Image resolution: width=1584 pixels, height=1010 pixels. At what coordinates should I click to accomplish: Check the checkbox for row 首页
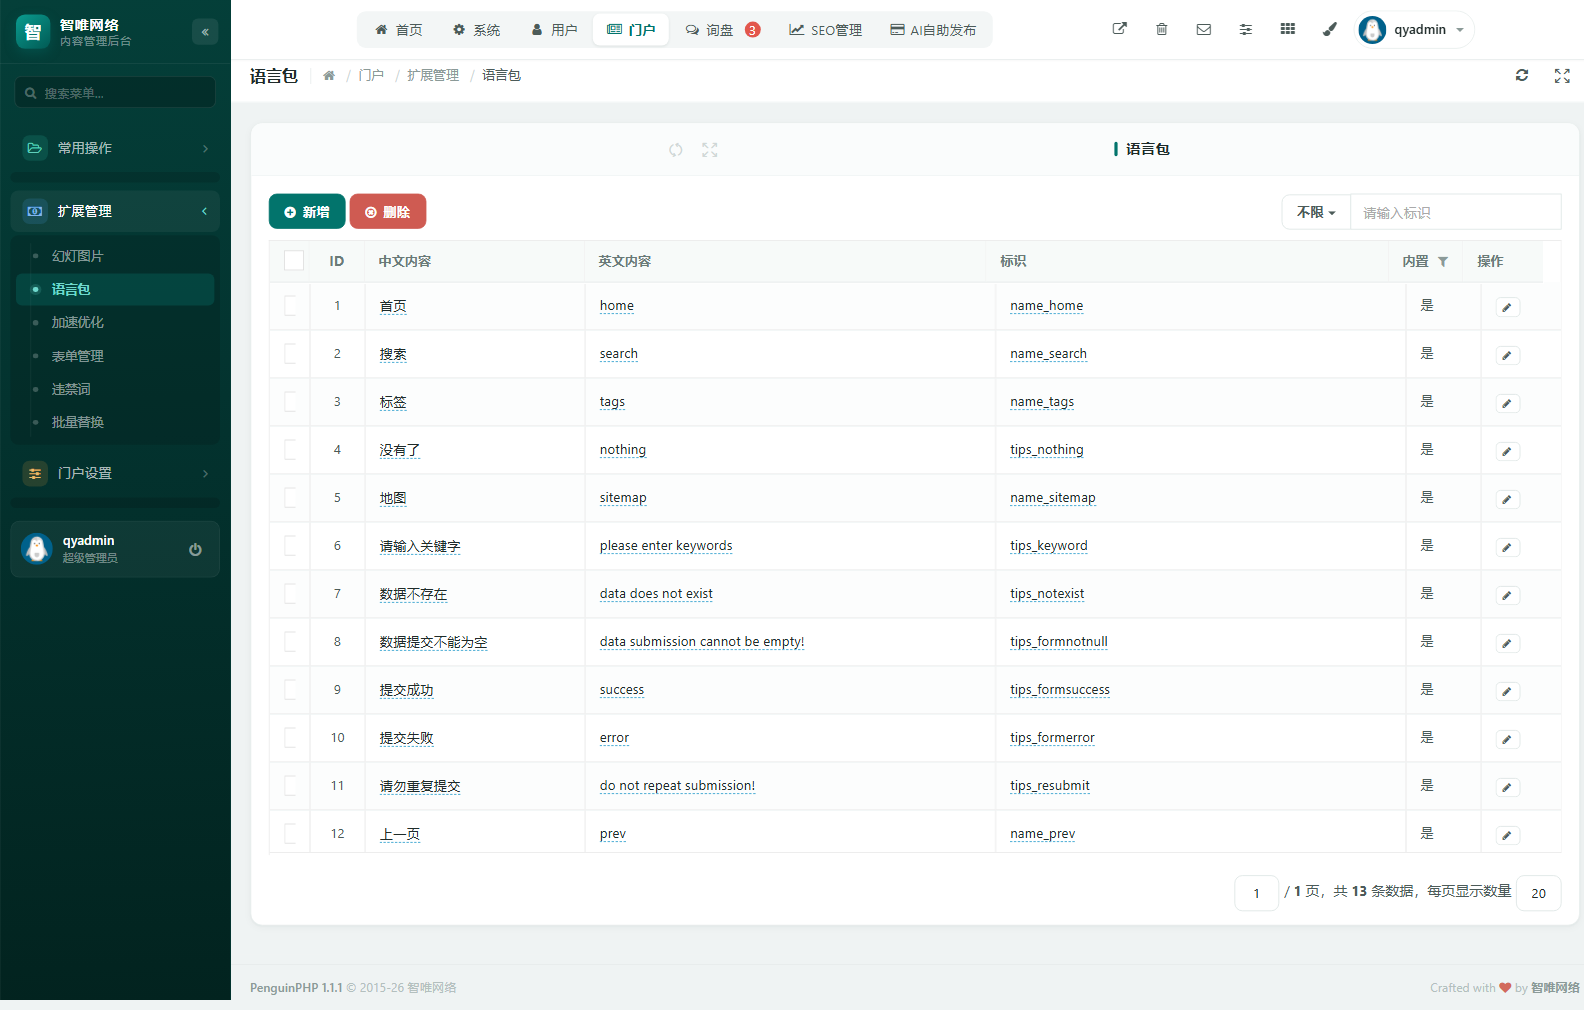tap(291, 306)
